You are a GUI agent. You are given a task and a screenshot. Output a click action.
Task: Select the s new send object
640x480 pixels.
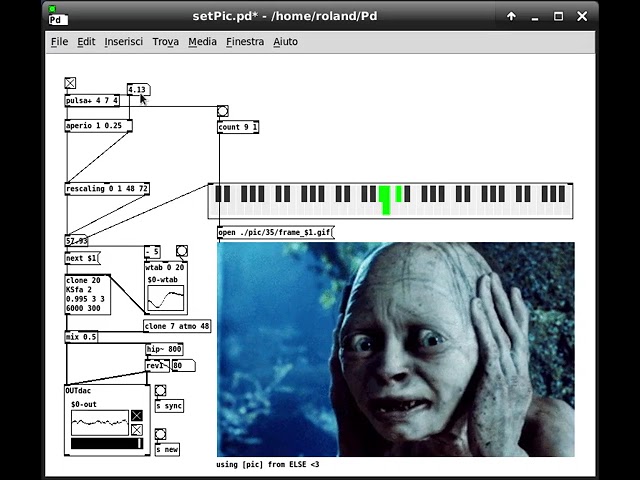pyautogui.click(x=167, y=450)
